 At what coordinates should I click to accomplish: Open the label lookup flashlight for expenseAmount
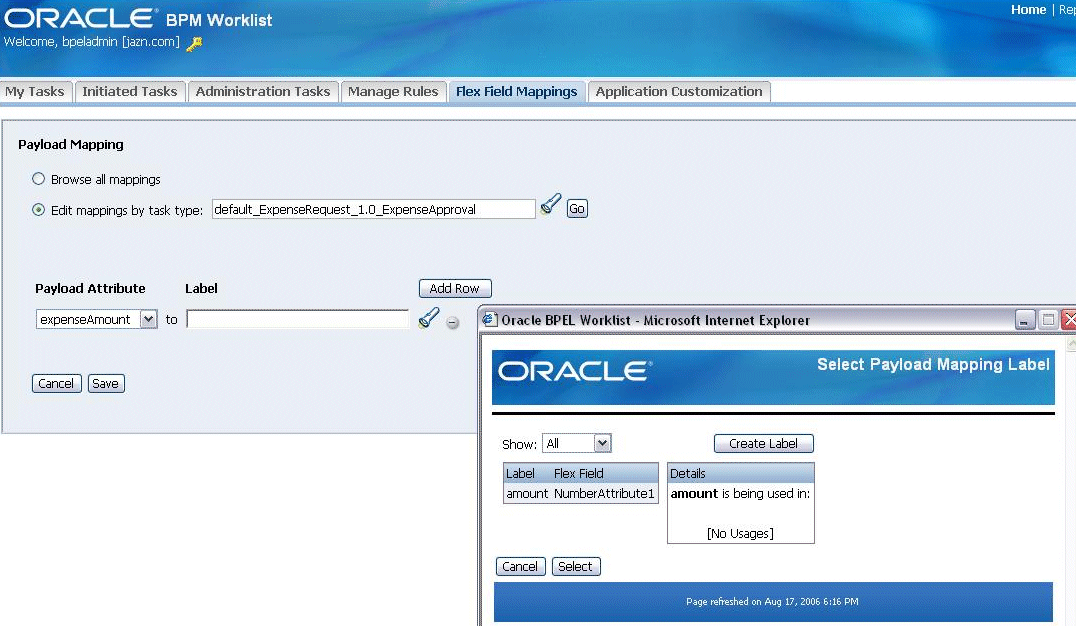point(429,318)
